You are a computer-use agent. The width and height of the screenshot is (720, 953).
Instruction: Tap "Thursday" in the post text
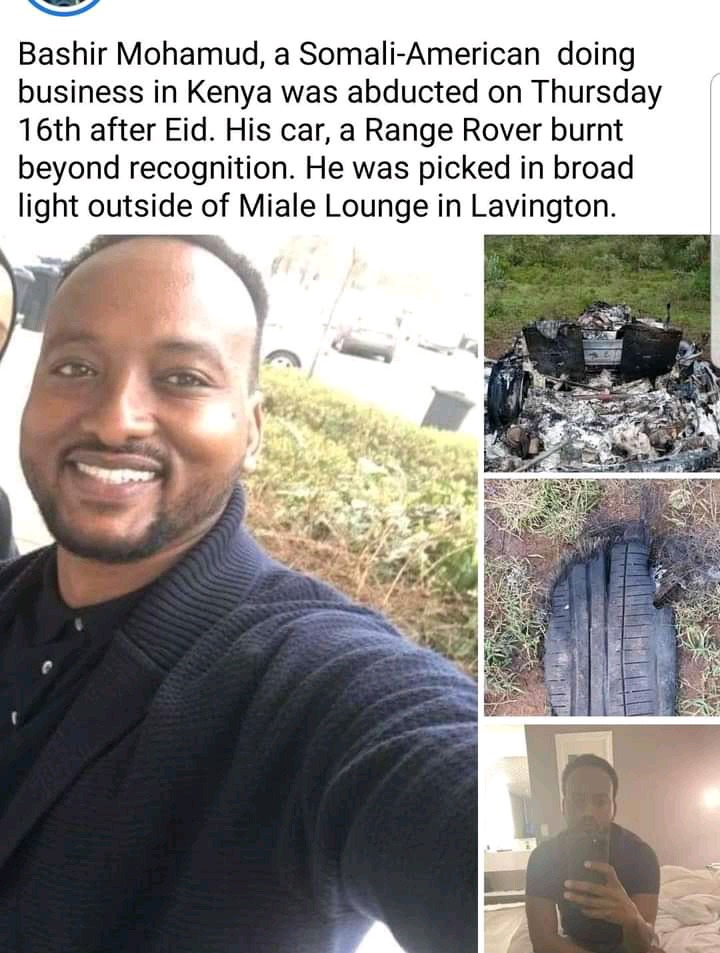tap(597, 93)
